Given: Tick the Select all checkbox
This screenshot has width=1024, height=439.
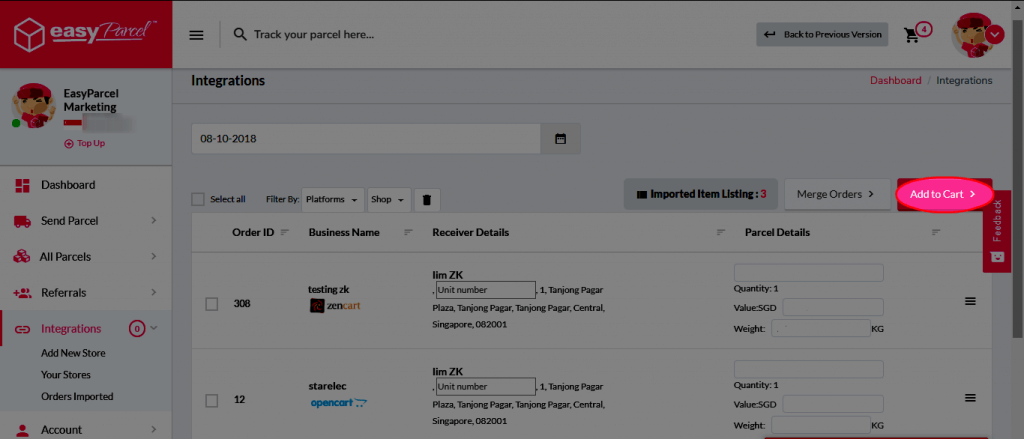Looking at the screenshot, I should [198, 199].
